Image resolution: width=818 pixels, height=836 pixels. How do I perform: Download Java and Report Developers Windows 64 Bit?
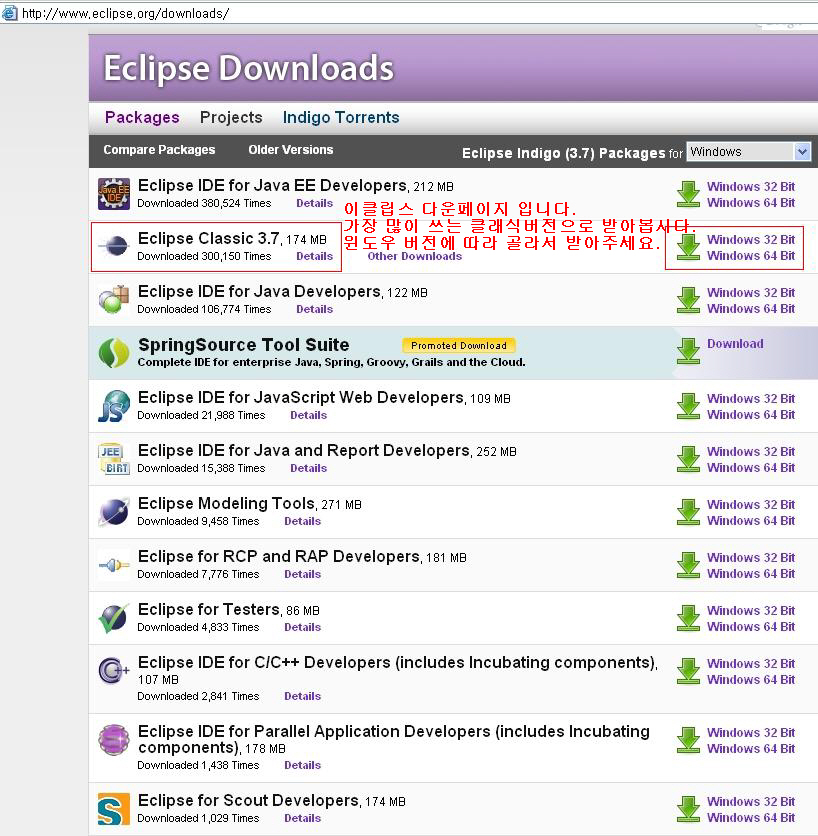(x=751, y=467)
